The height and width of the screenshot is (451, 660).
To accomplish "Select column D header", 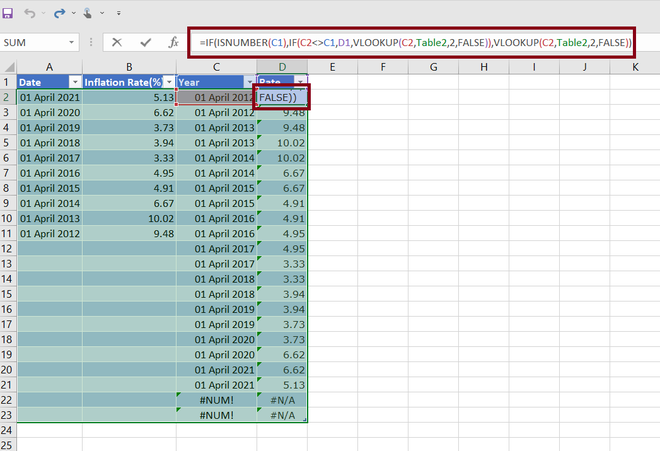I will tap(282, 67).
